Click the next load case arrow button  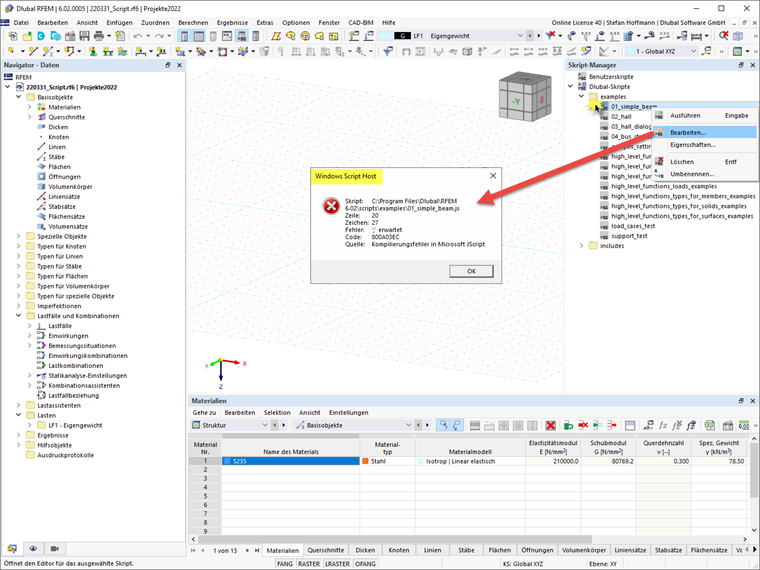pos(538,36)
